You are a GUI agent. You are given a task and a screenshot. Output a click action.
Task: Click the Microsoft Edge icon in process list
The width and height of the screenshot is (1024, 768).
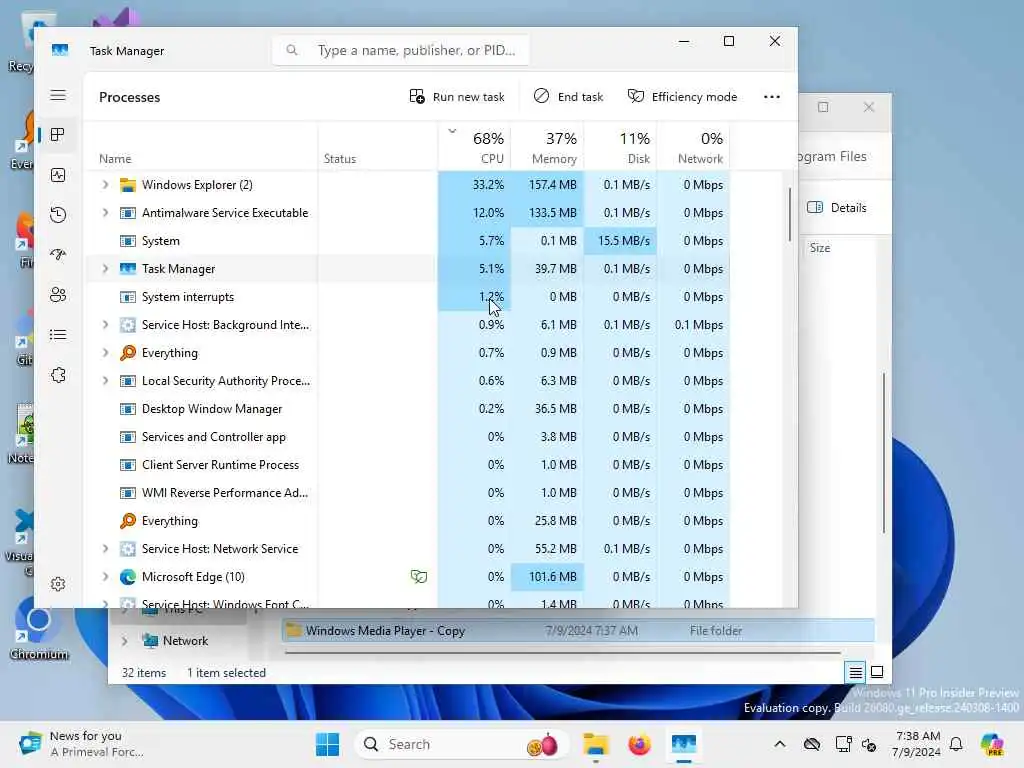[128, 577]
